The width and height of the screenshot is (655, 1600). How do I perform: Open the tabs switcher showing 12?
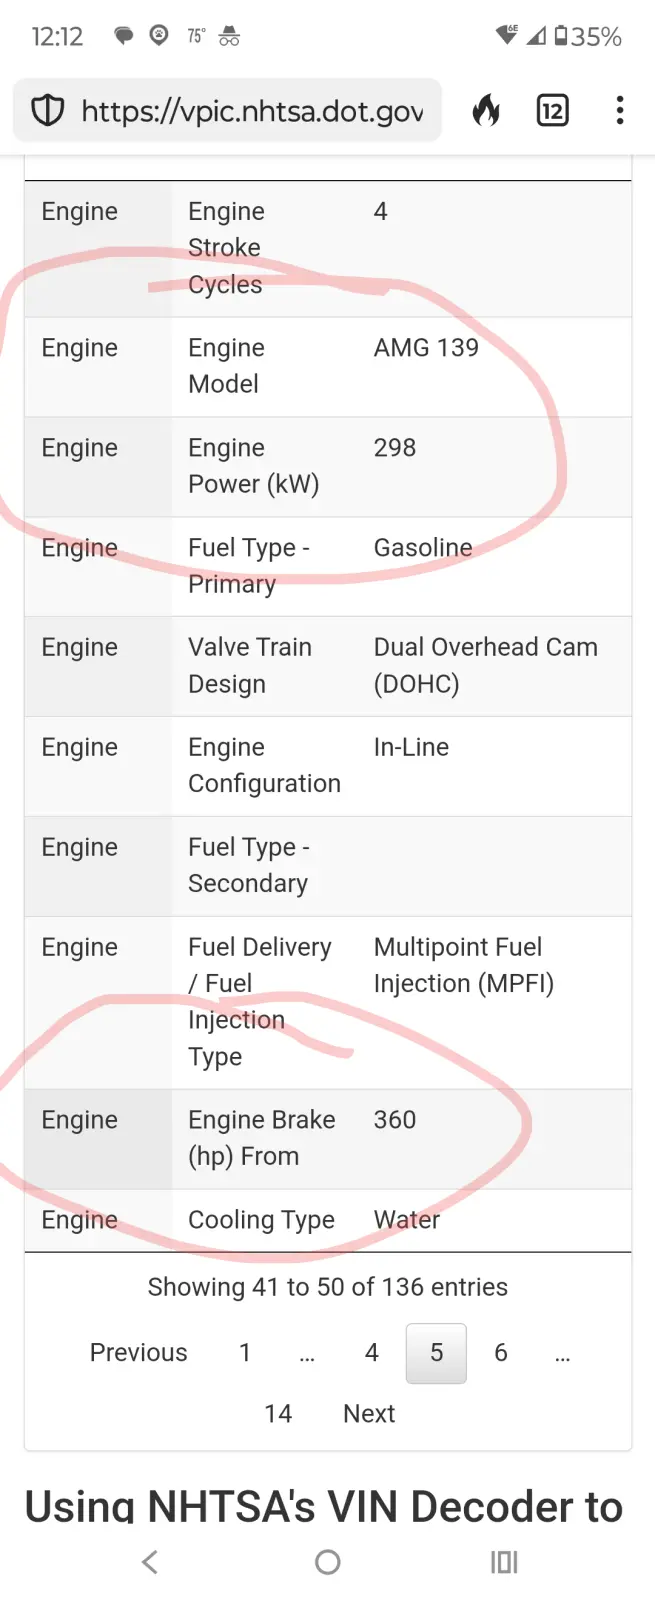coord(552,110)
